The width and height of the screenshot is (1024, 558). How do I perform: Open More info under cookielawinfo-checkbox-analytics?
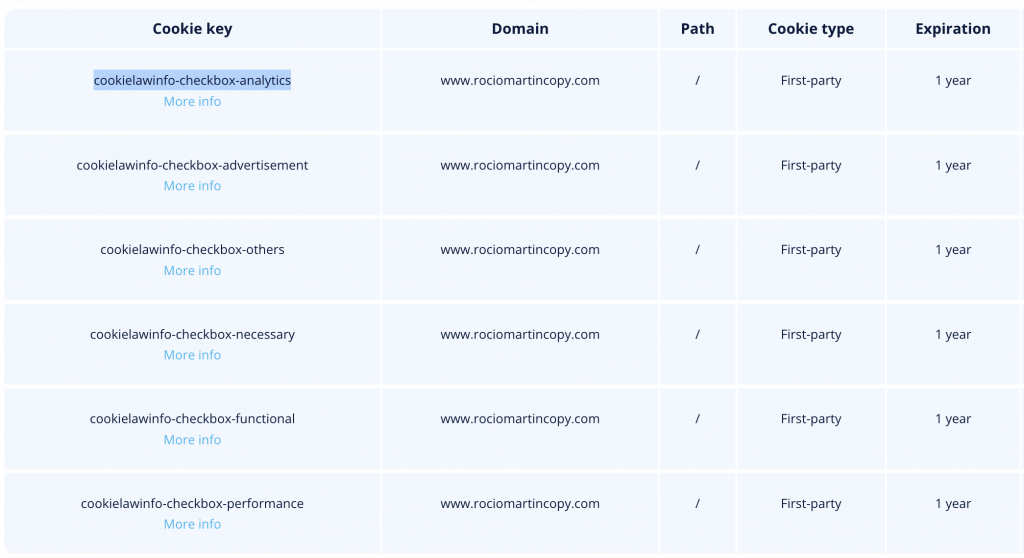192,101
